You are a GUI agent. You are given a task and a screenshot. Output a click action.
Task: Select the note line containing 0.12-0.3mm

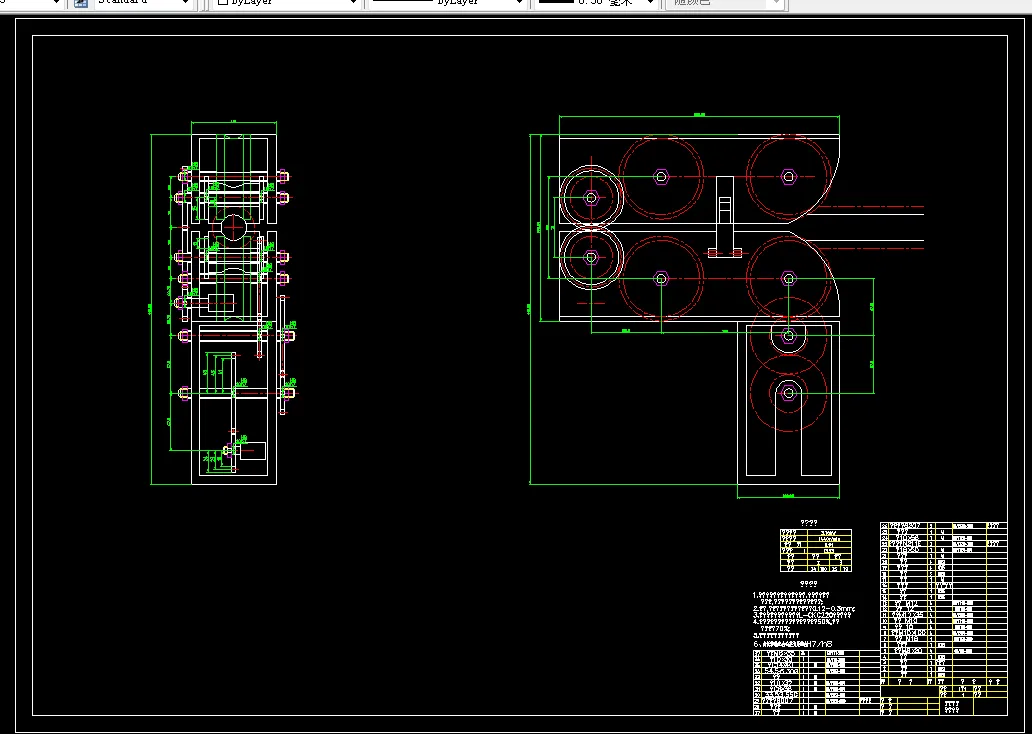pyautogui.click(x=804, y=609)
